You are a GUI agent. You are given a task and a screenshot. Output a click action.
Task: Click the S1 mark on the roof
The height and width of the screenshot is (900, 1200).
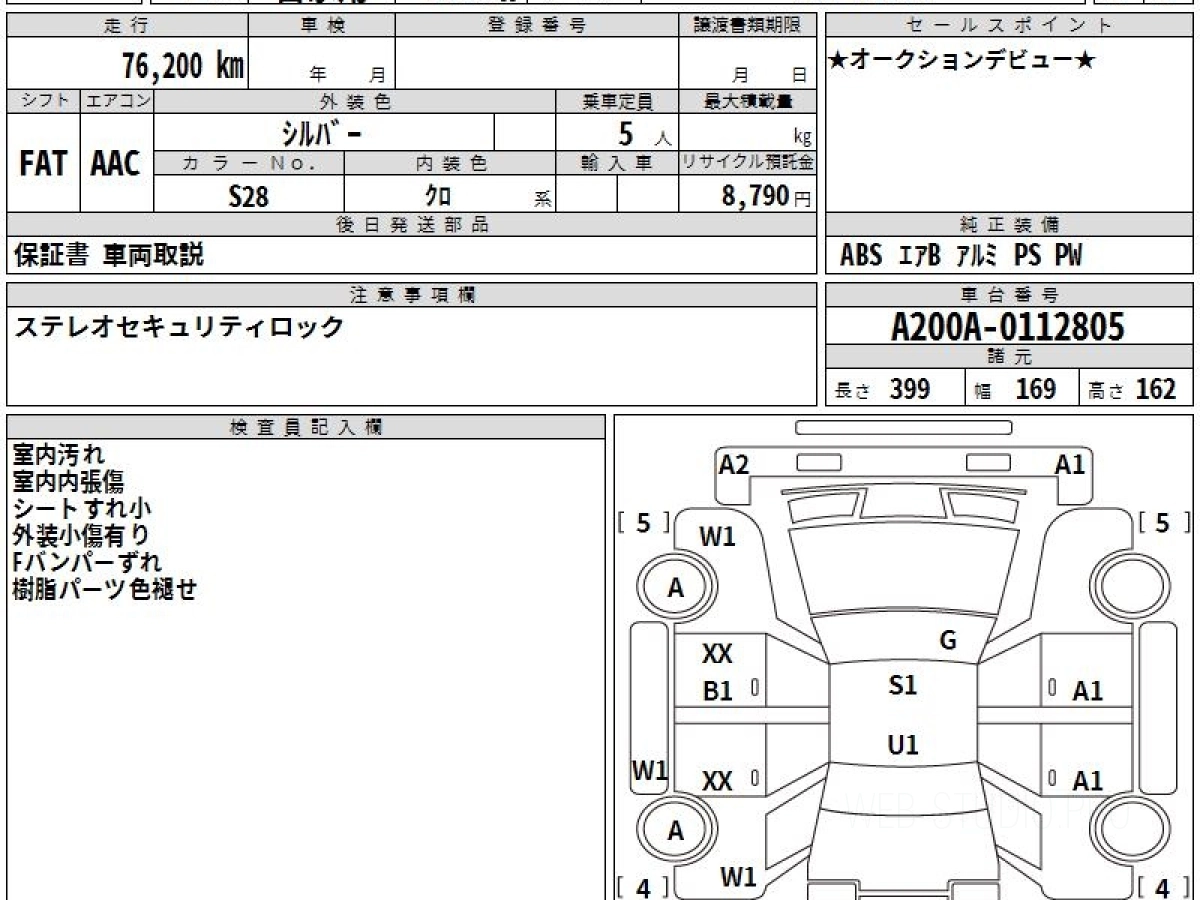(903, 685)
